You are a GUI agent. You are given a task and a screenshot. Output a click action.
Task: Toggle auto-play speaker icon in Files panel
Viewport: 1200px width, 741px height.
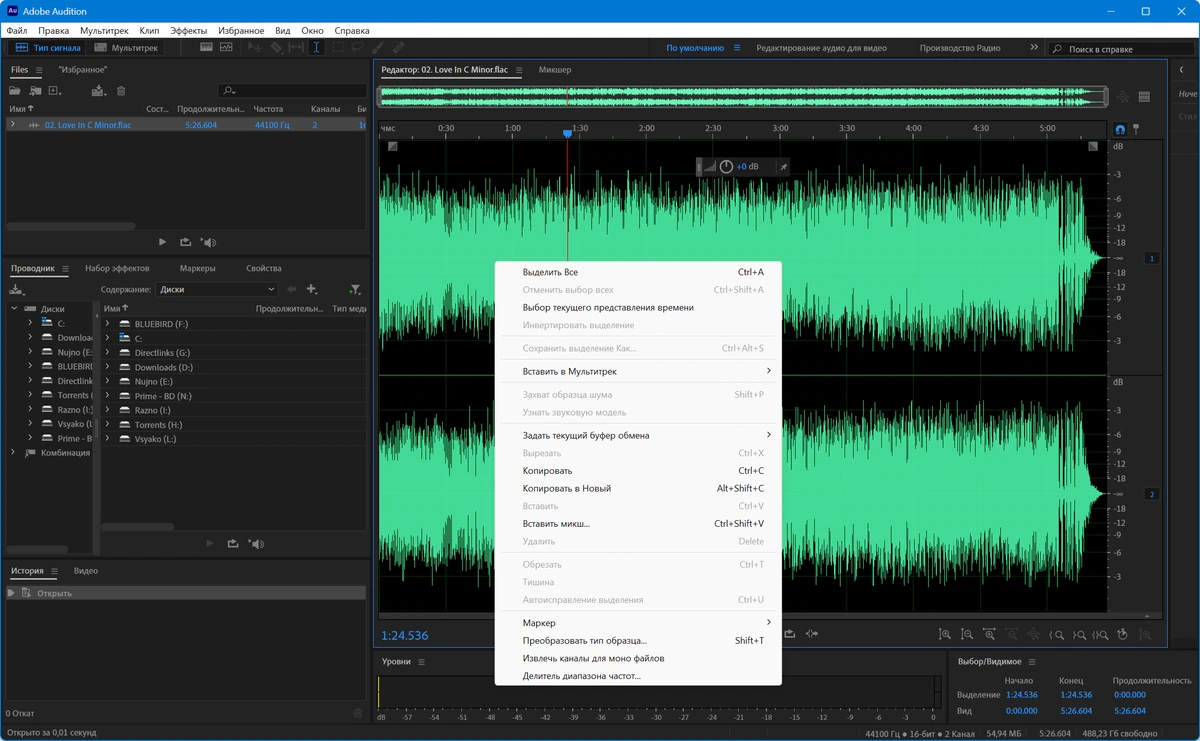(208, 242)
